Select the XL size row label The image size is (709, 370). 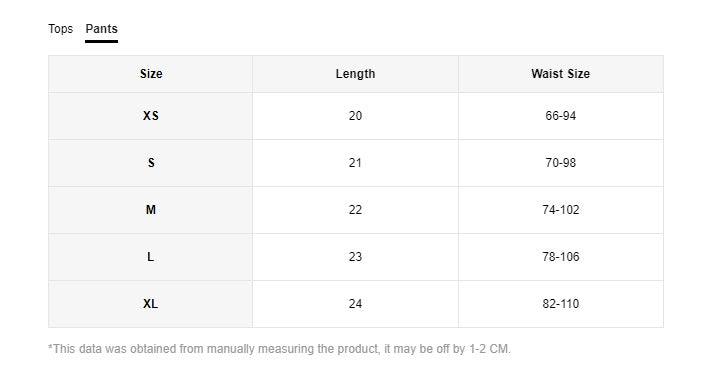(151, 304)
